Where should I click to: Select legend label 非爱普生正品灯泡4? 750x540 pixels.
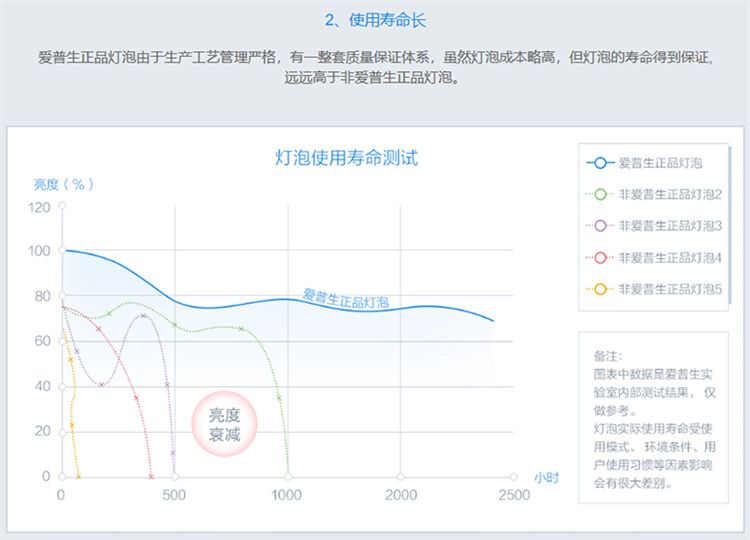[670, 258]
